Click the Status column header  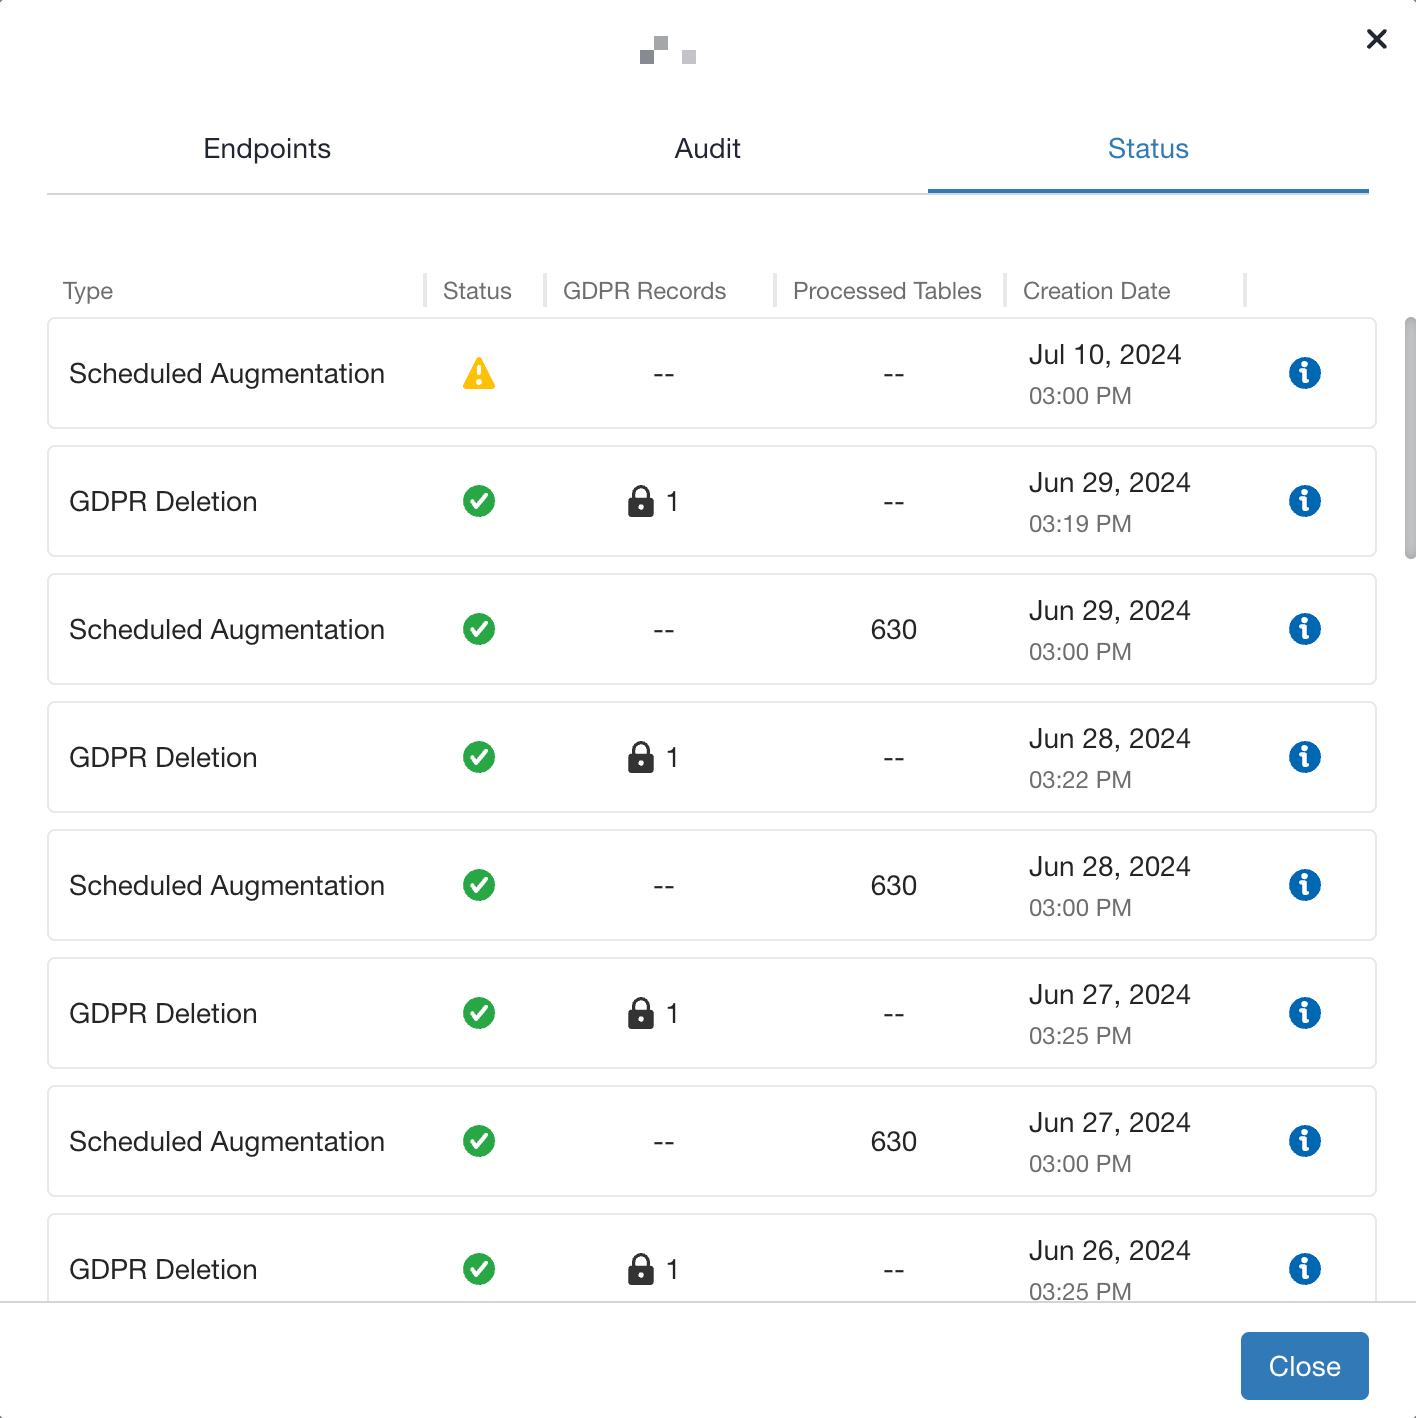477,291
